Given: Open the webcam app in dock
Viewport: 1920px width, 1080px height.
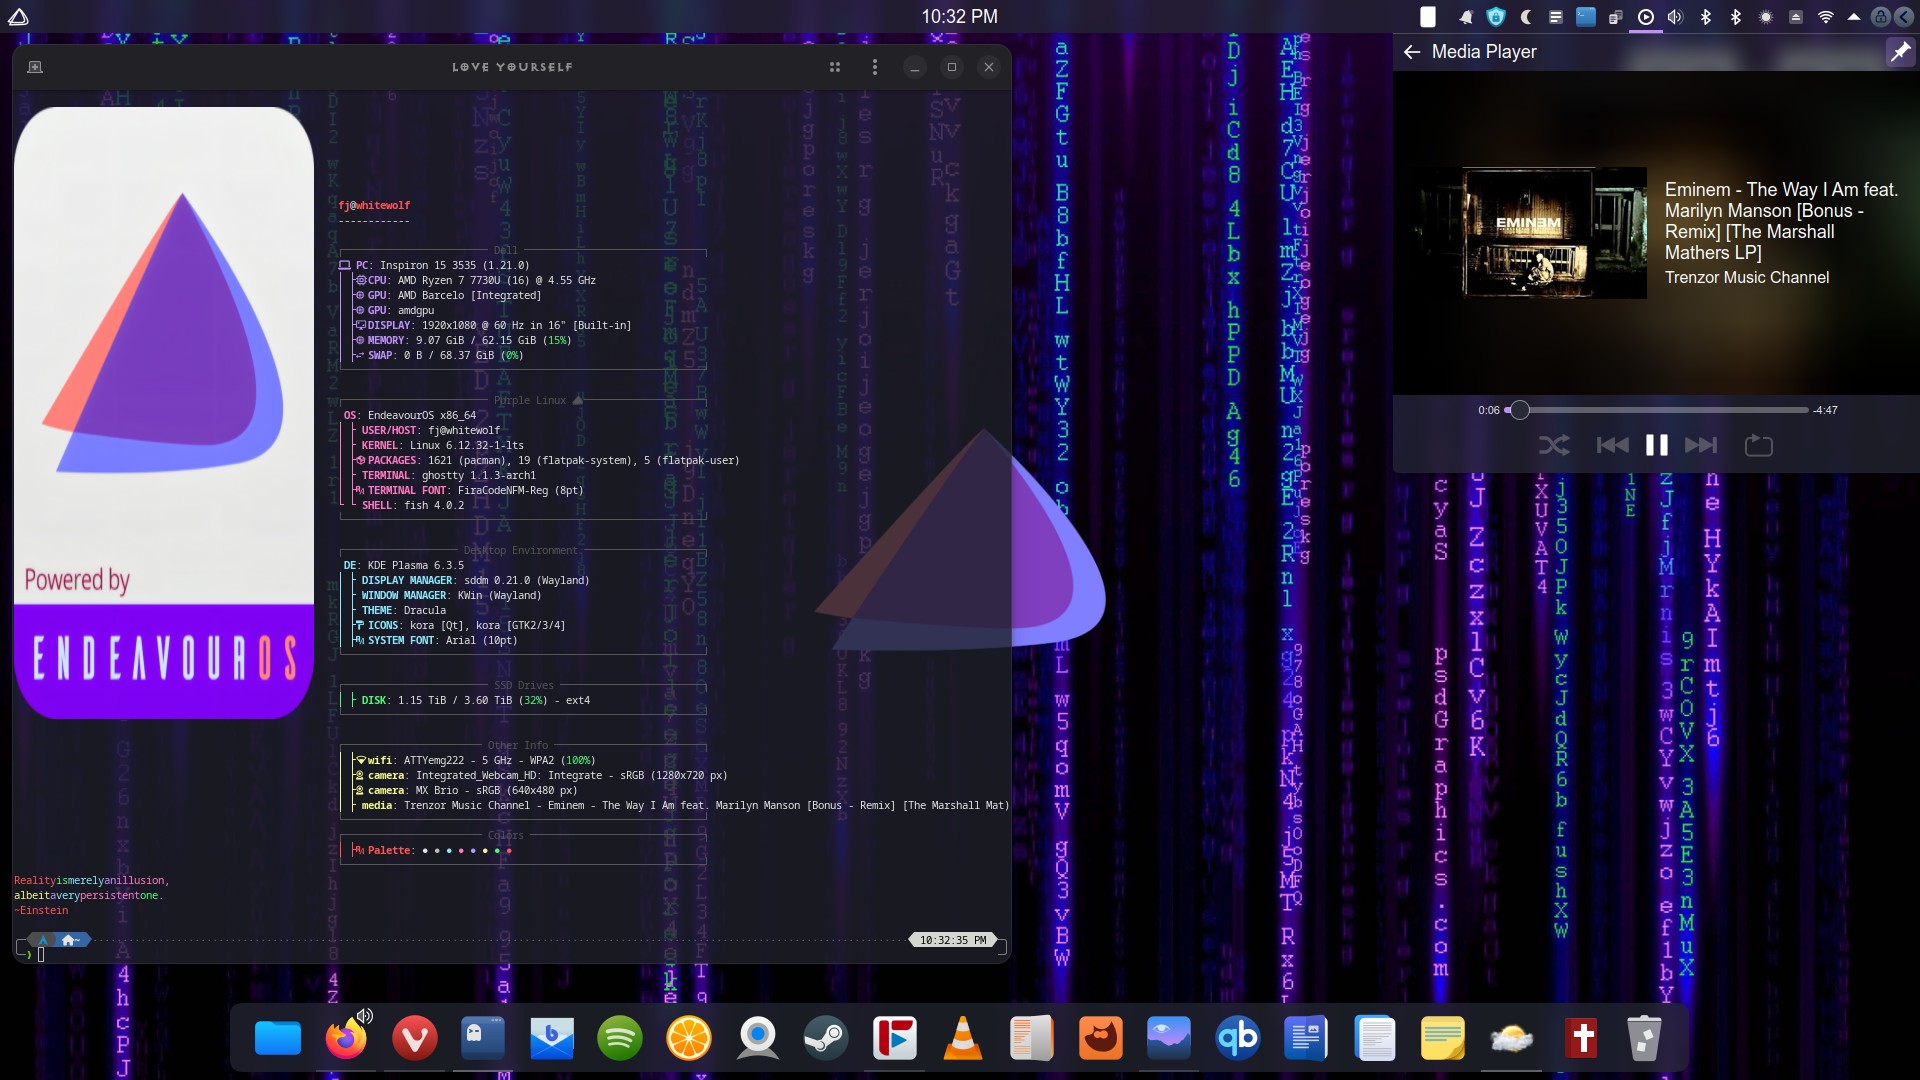Looking at the screenshot, I should pyautogui.click(x=757, y=1039).
